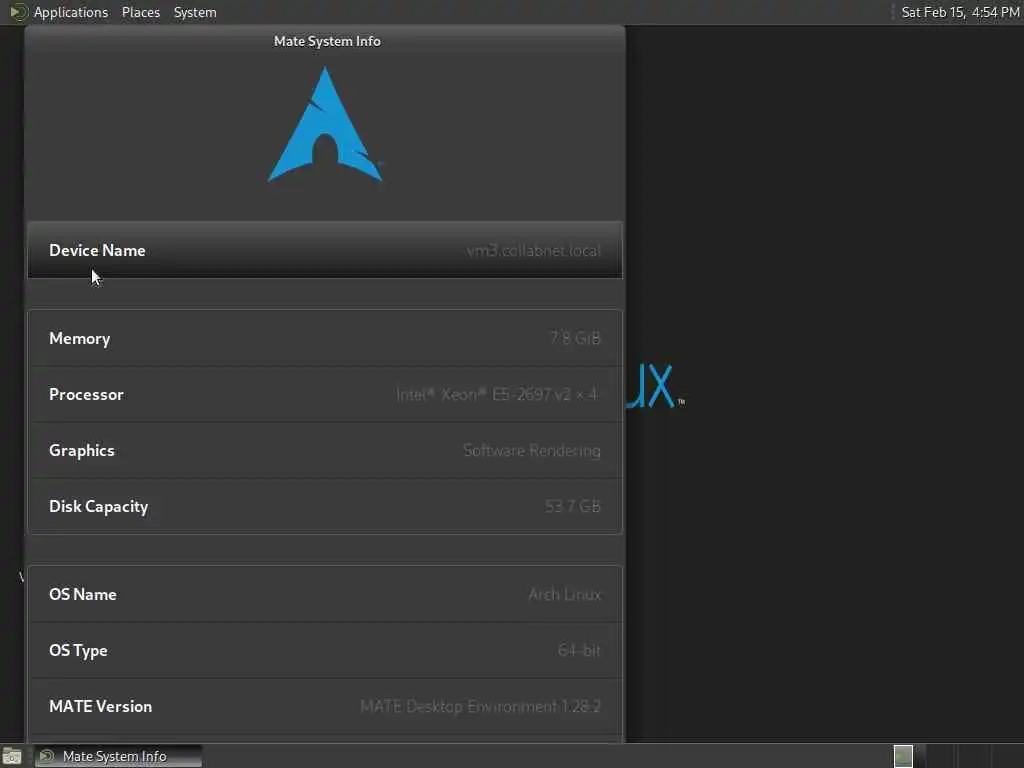The height and width of the screenshot is (768, 1024).
Task: Click the Intel Xeon E5-2697 v2 value
Action: 496,394
